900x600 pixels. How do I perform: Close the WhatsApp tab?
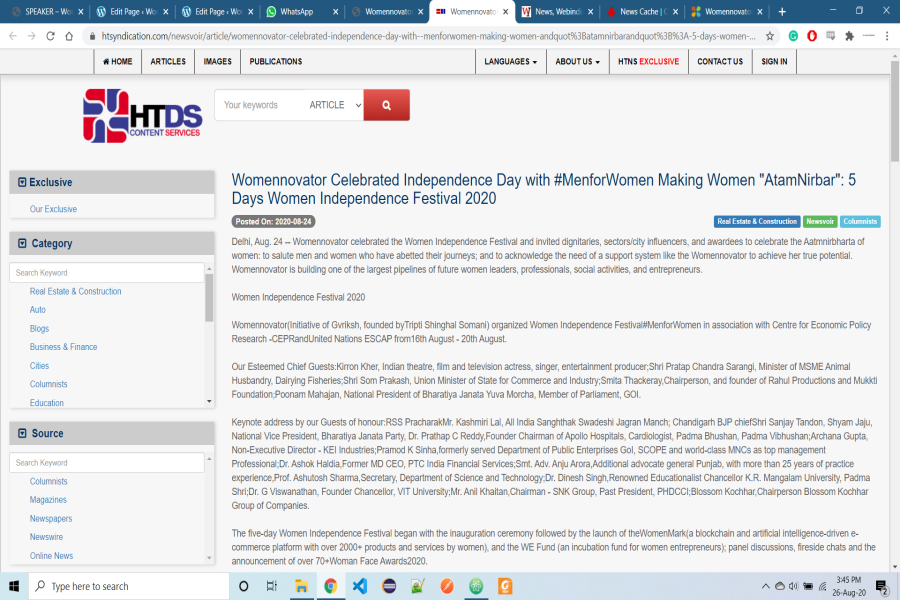click(x=336, y=11)
